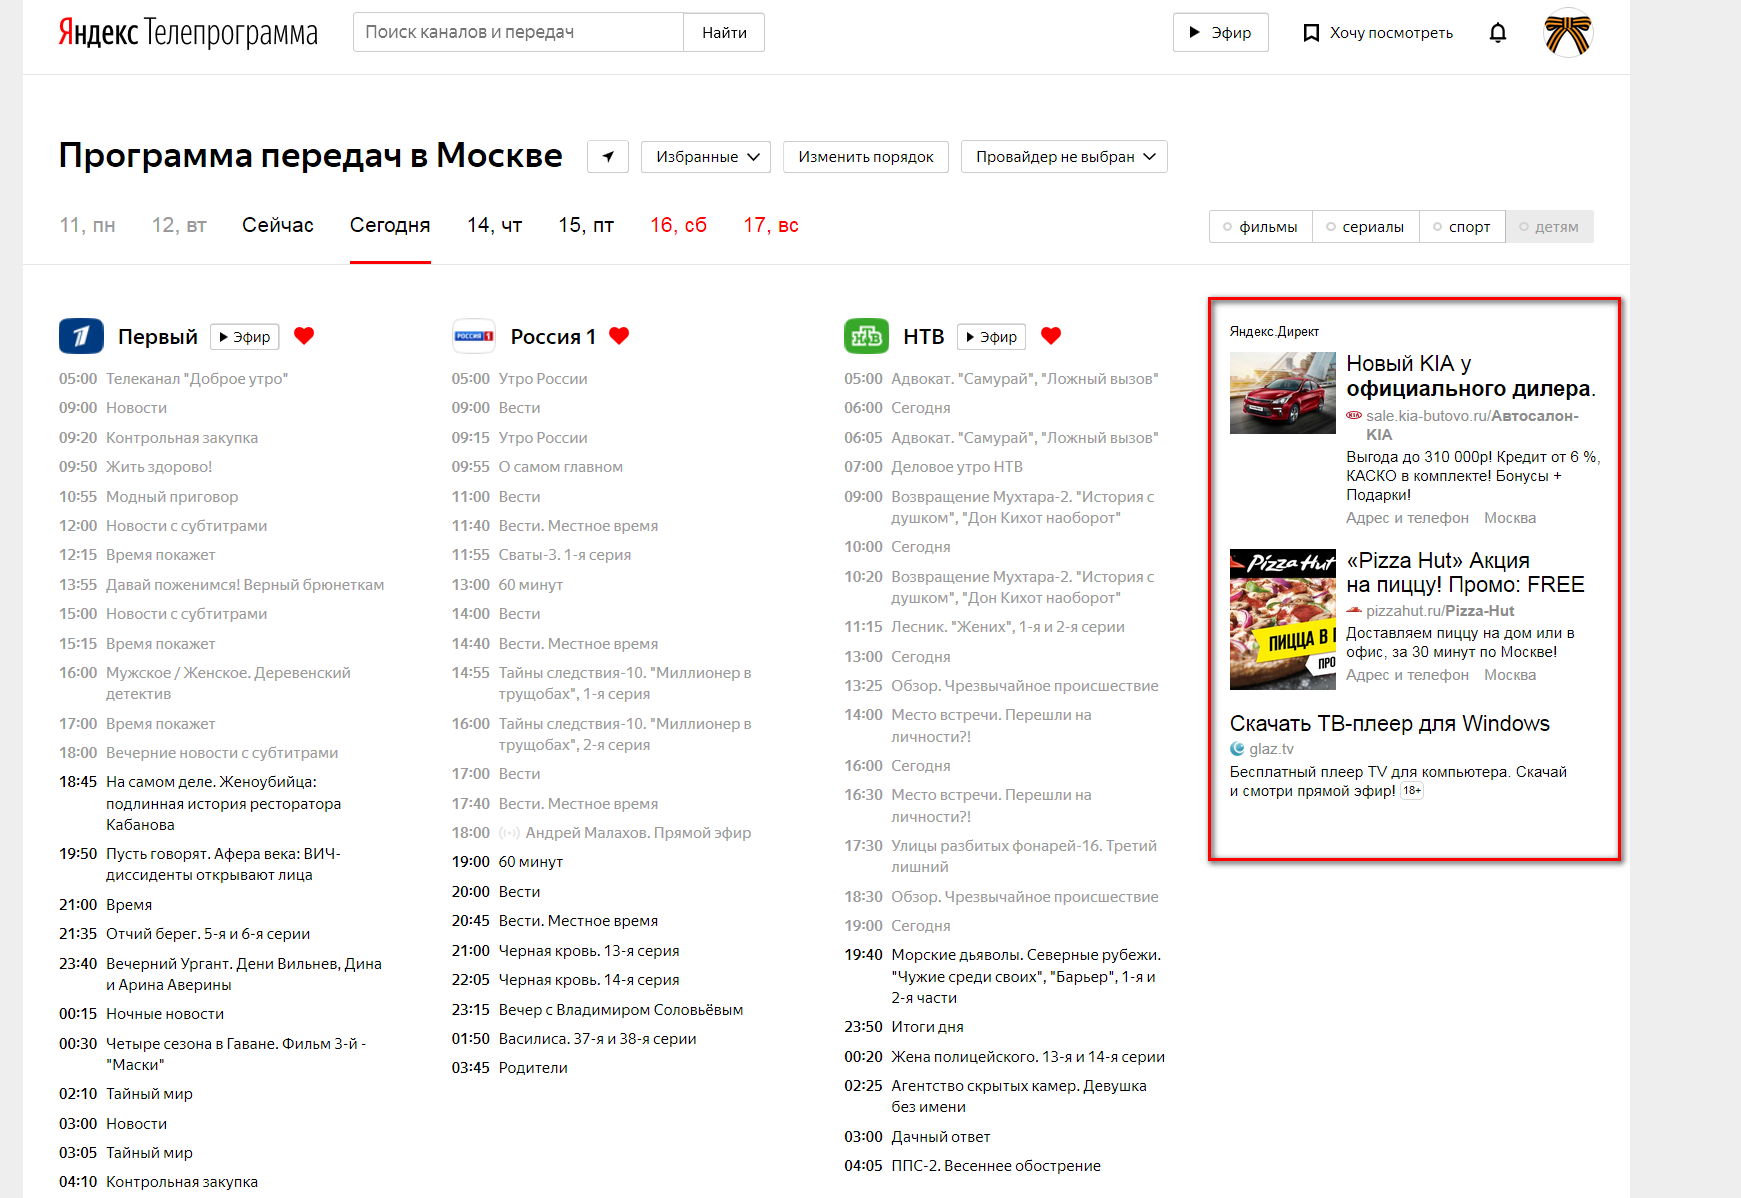The image size is (1741, 1198).
Task: Open notifications via the bell icon
Action: pos(1497,32)
